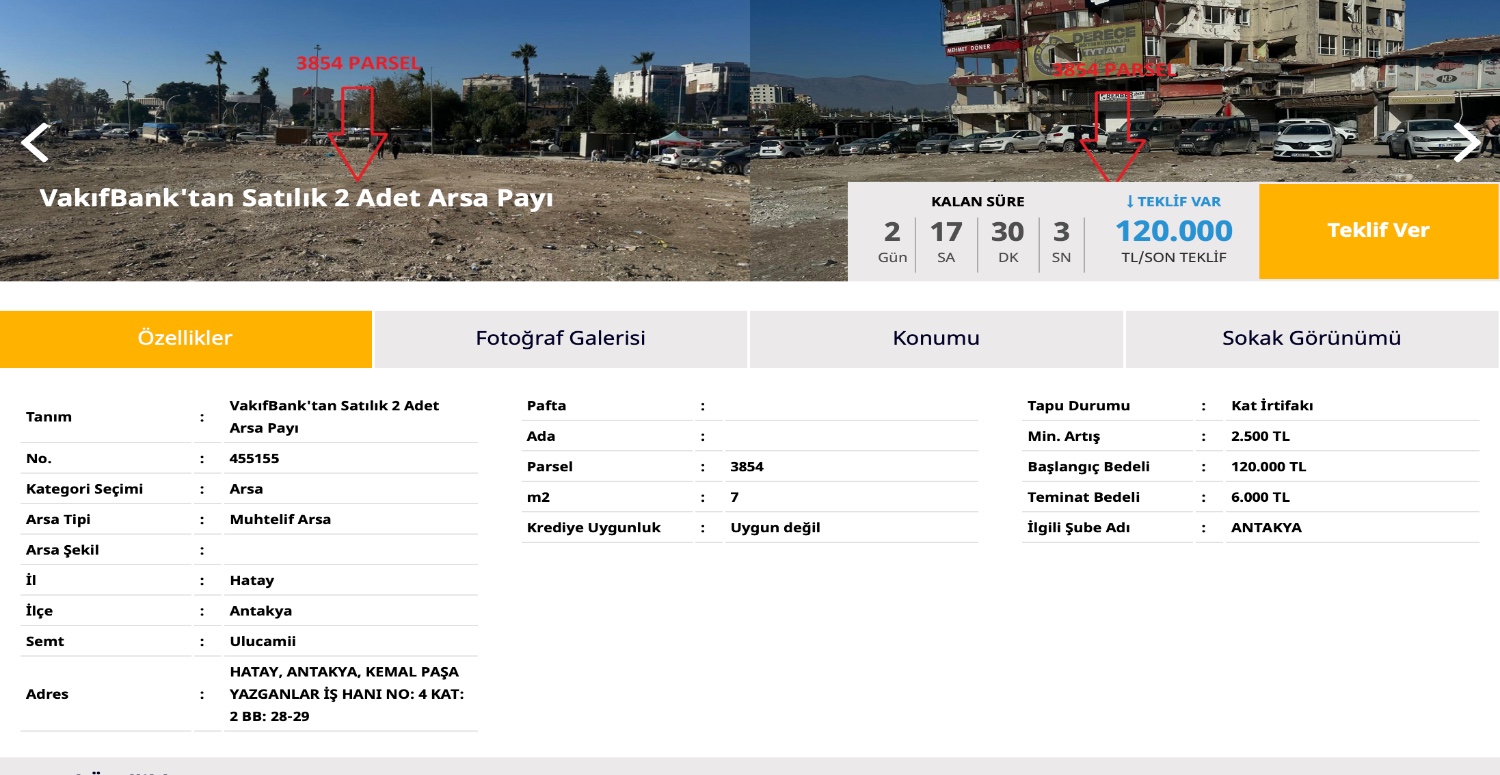Viewport: 1500px width, 775px height.
Task: Show the Sokak Görünümü tab
Action: pos(1311,339)
